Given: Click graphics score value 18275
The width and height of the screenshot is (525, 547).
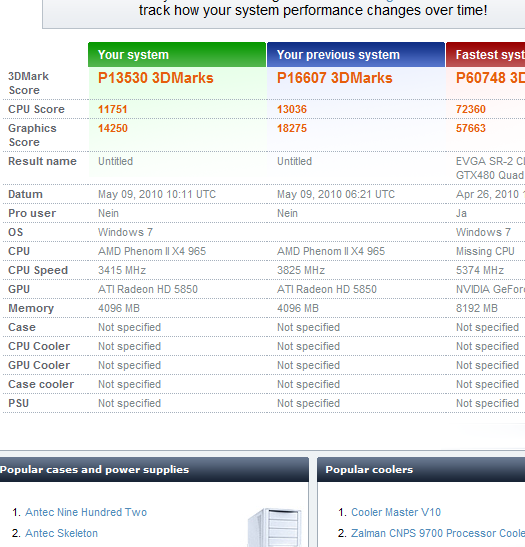Looking at the screenshot, I should click(292, 128).
